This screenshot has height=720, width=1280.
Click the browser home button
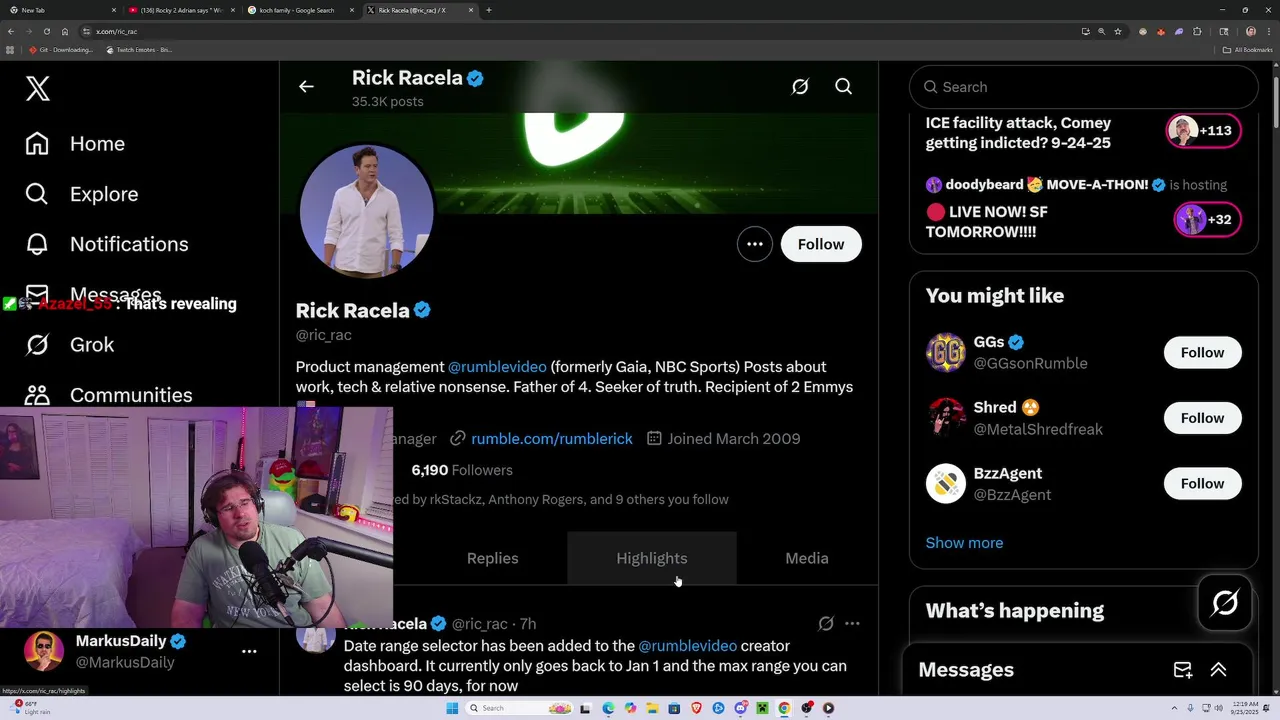65,31
